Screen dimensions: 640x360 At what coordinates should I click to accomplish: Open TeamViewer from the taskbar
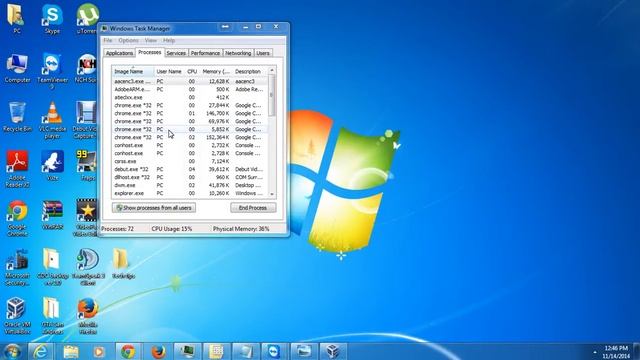pyautogui.click(x=273, y=351)
